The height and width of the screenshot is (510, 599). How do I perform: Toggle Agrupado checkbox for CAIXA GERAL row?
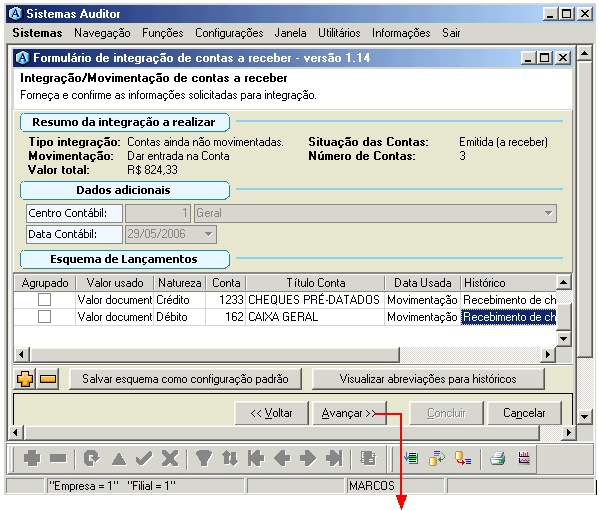[x=44, y=316]
